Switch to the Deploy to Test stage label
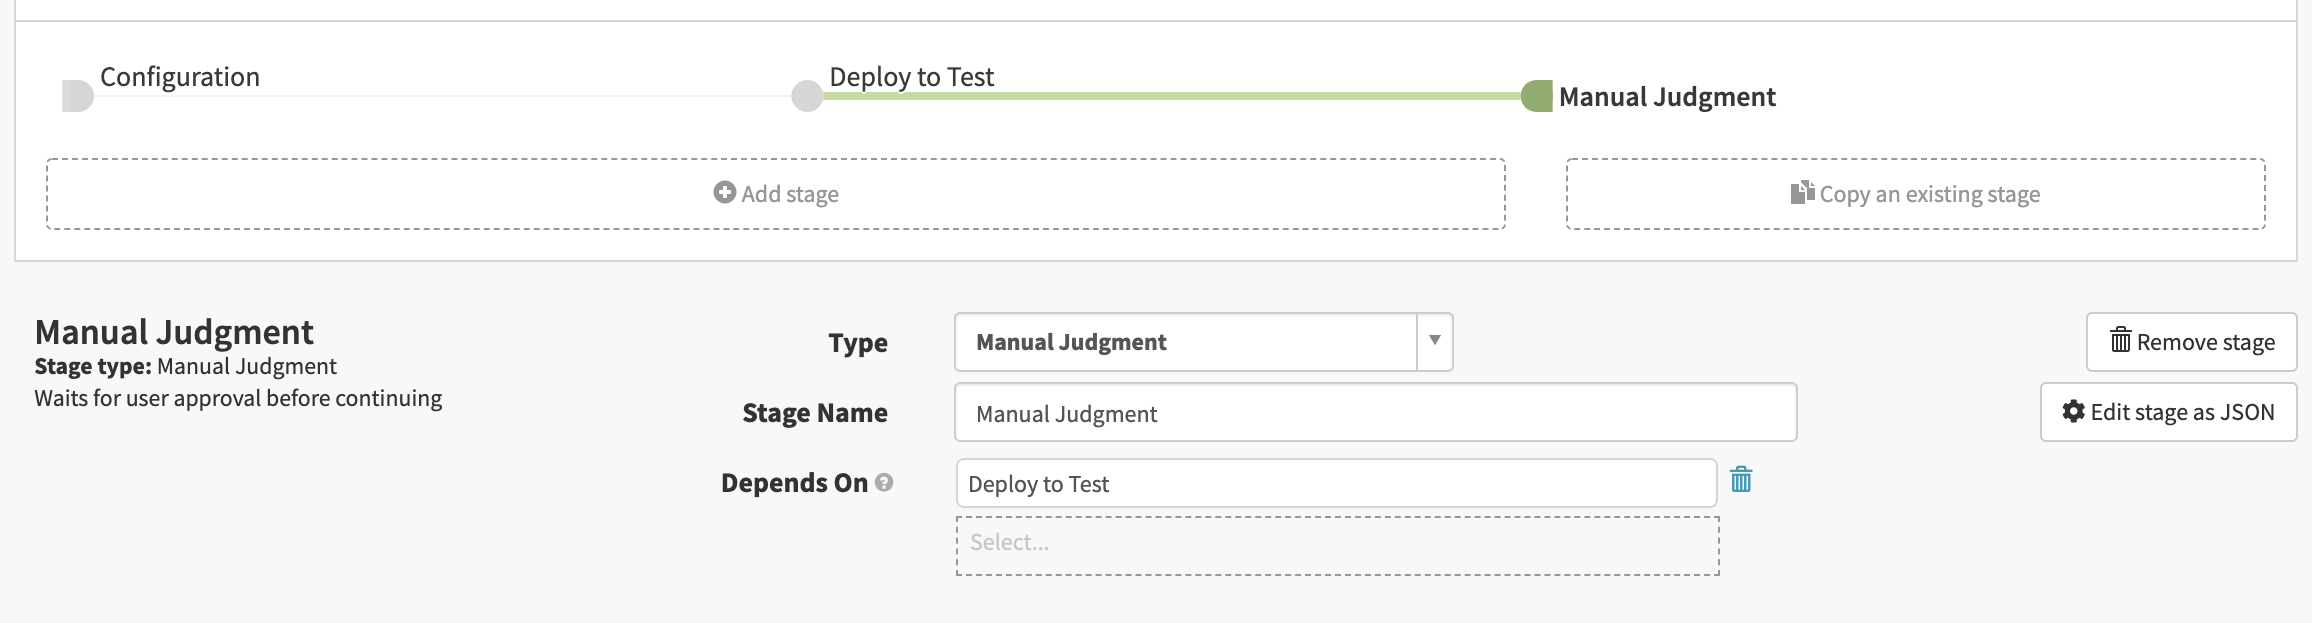The width and height of the screenshot is (2312, 623). point(911,77)
